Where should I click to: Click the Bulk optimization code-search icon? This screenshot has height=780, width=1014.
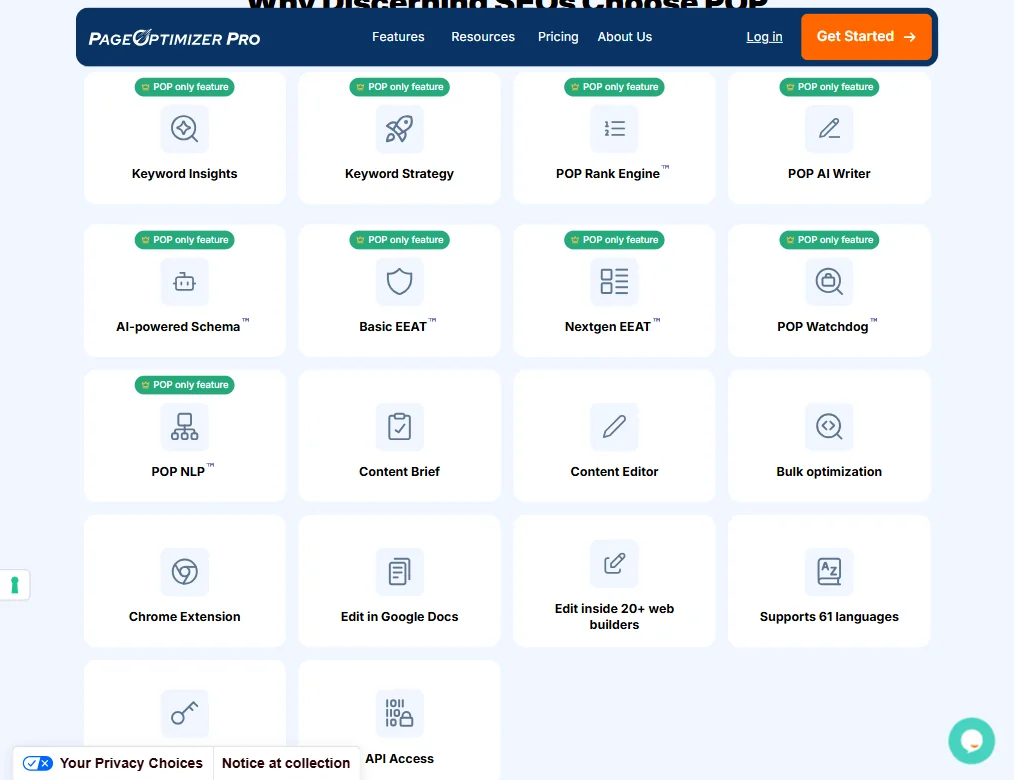[829, 427]
